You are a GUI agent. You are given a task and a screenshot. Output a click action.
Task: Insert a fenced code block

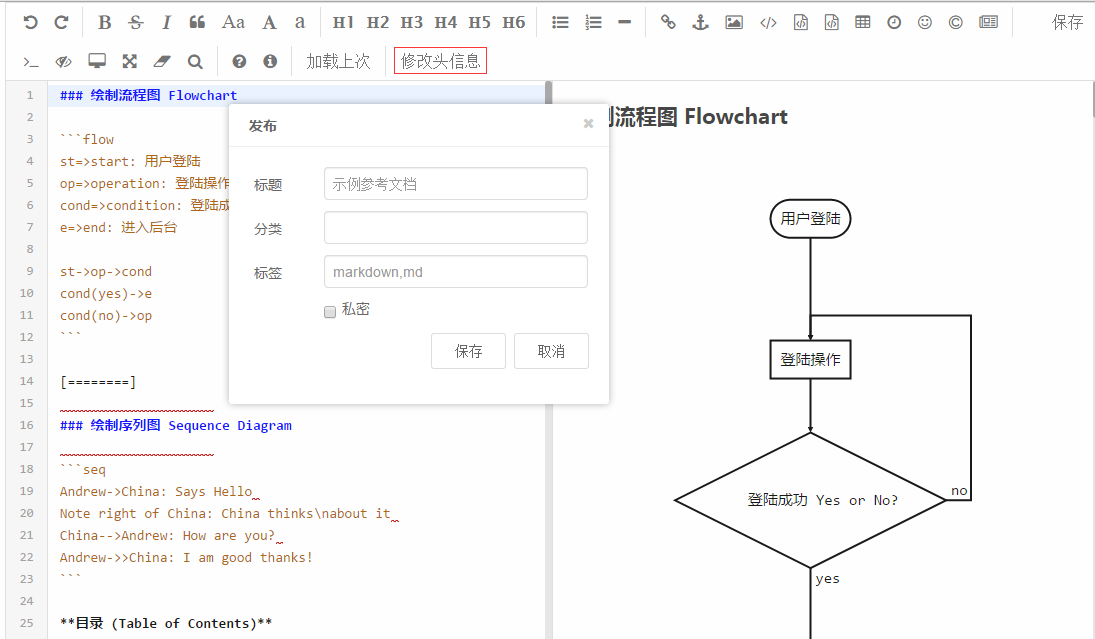point(832,22)
